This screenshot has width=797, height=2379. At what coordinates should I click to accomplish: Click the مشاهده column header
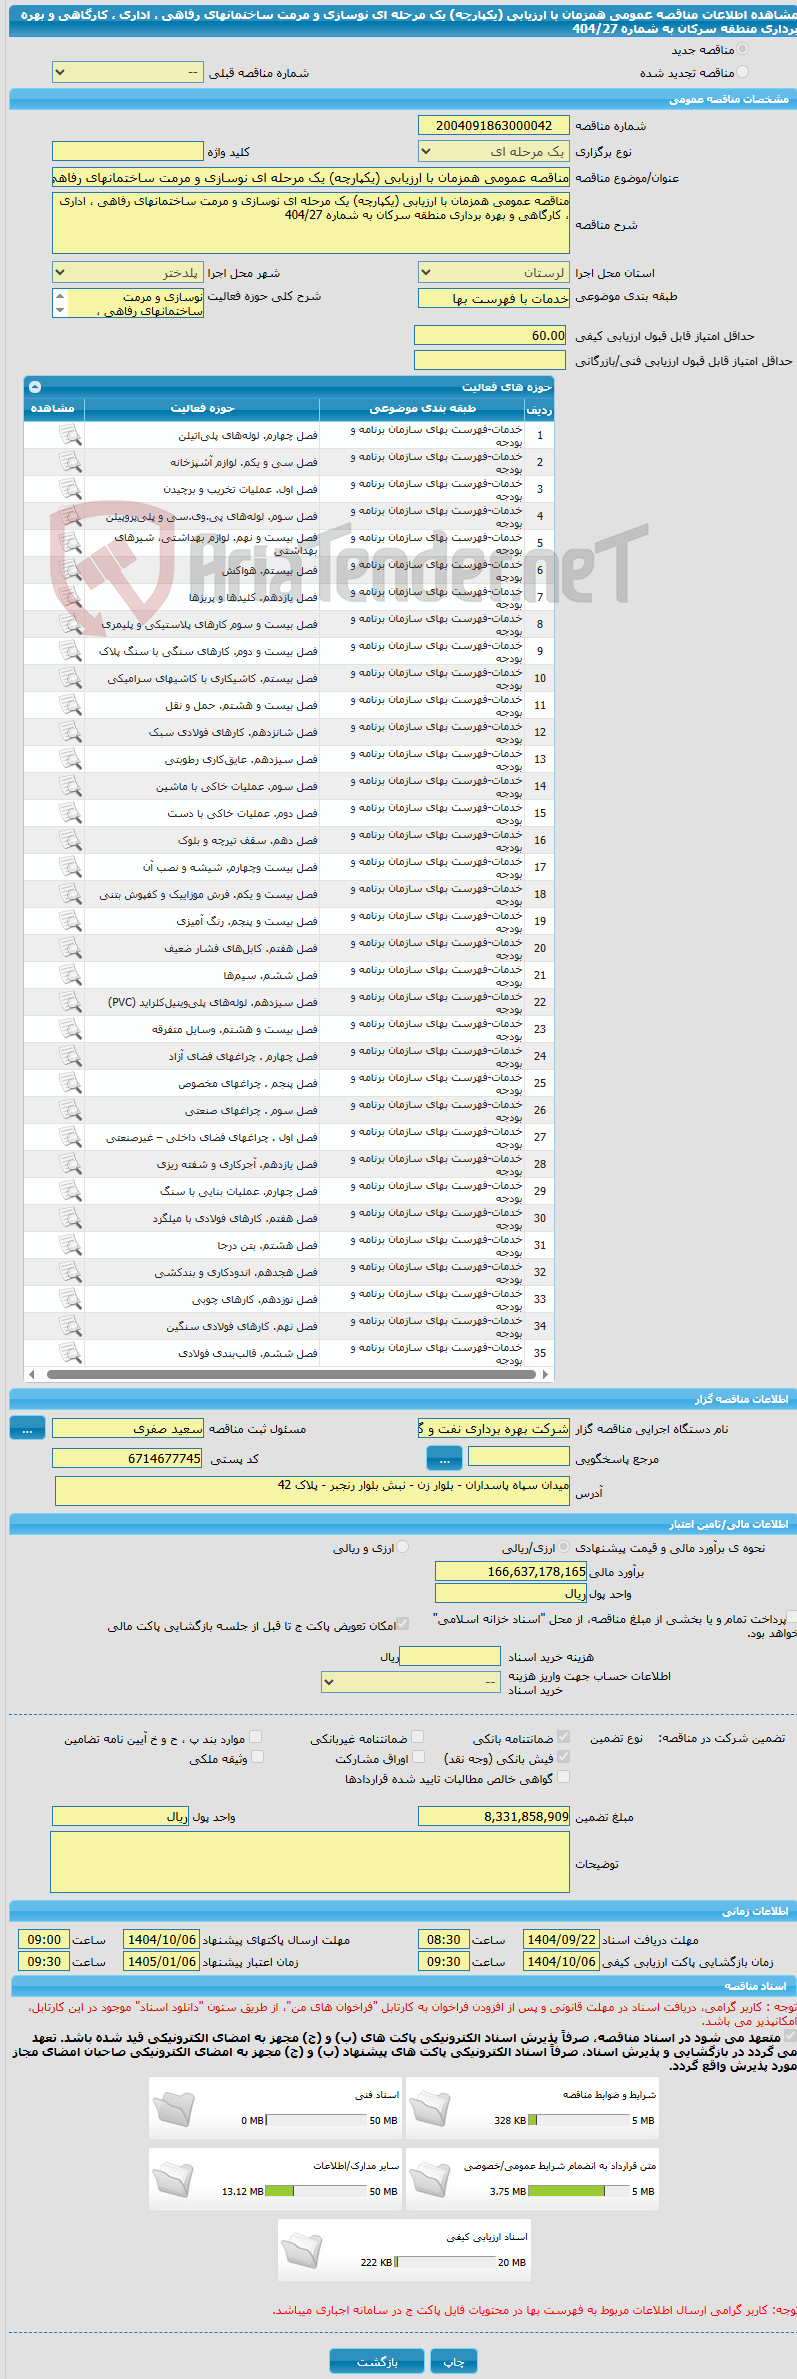click(x=54, y=408)
